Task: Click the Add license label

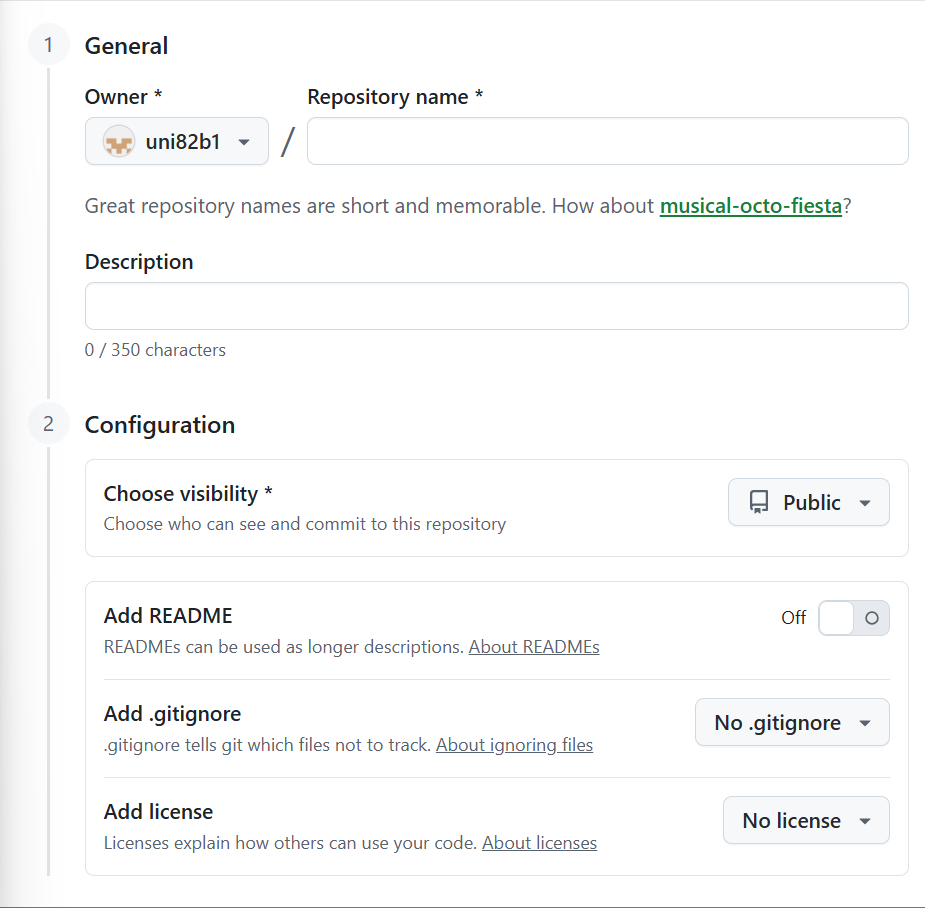Action: pyautogui.click(x=158, y=812)
